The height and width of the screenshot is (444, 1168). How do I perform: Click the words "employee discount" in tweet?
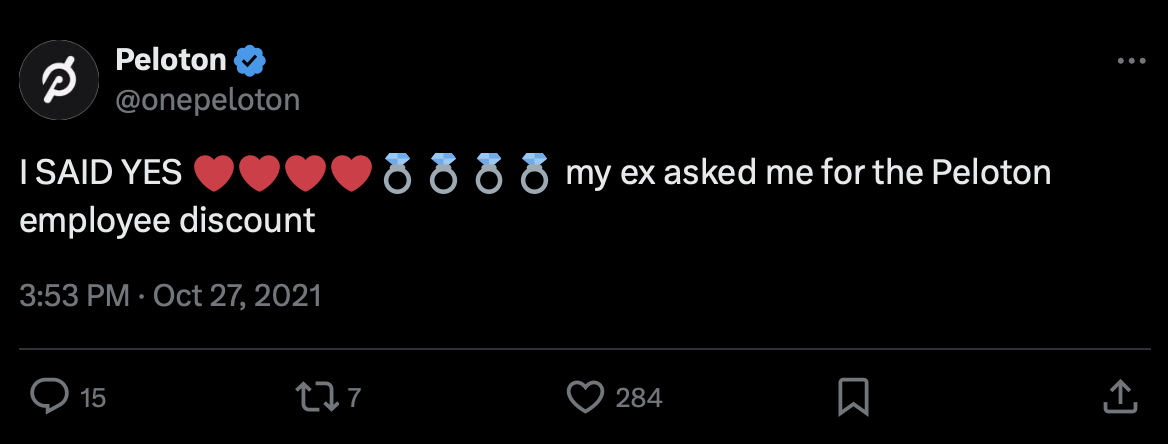167,219
